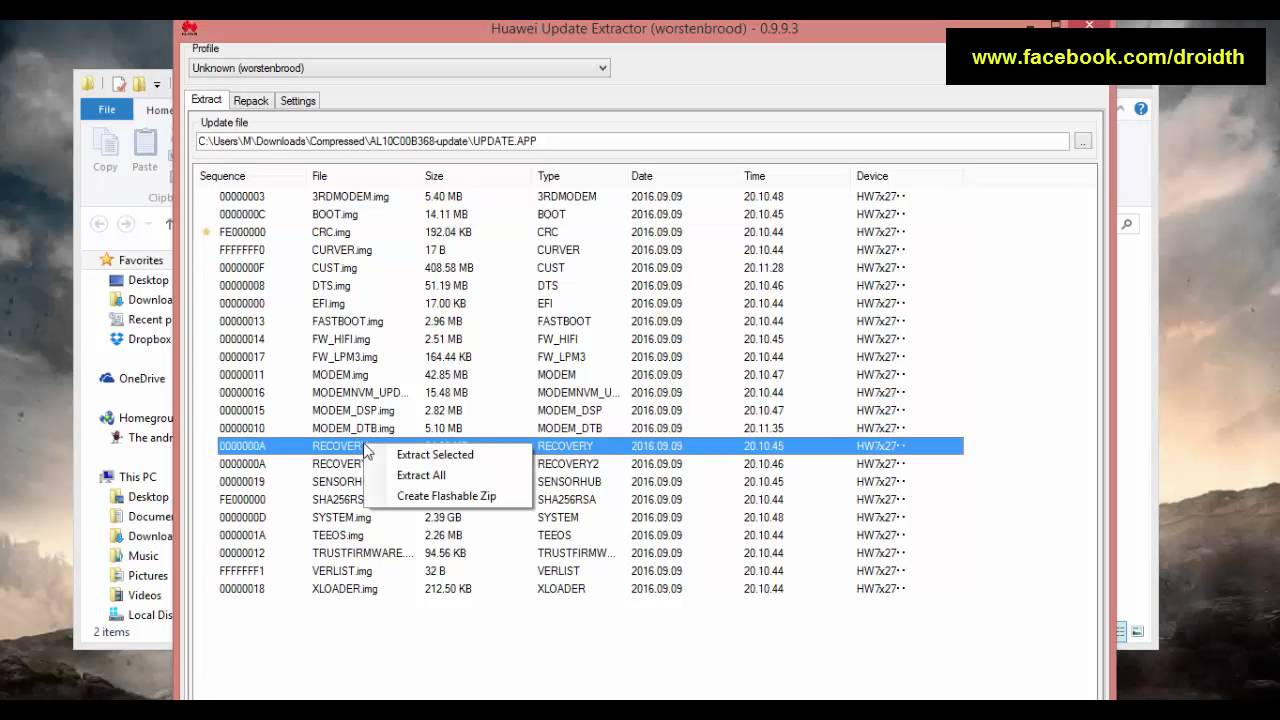Choose Extract All from context menu
This screenshot has height=720, width=1280.
[x=421, y=476]
